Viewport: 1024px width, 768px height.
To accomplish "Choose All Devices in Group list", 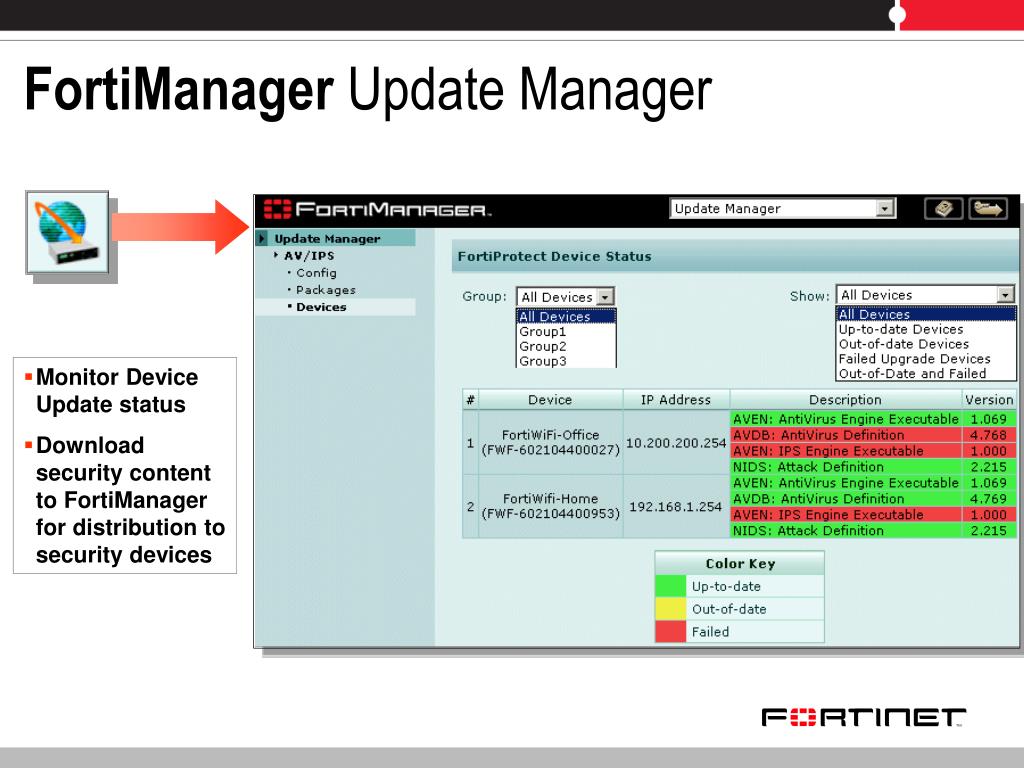I will 566,316.
